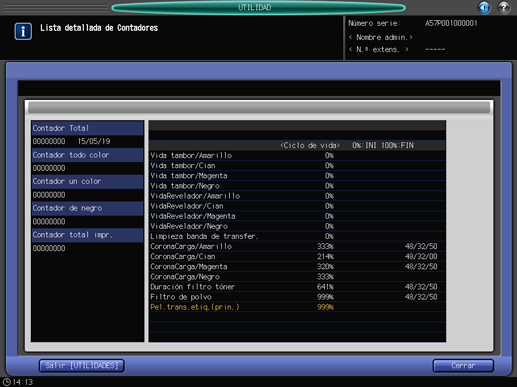
Task: Click the blue information icon
Action: [x=23, y=31]
